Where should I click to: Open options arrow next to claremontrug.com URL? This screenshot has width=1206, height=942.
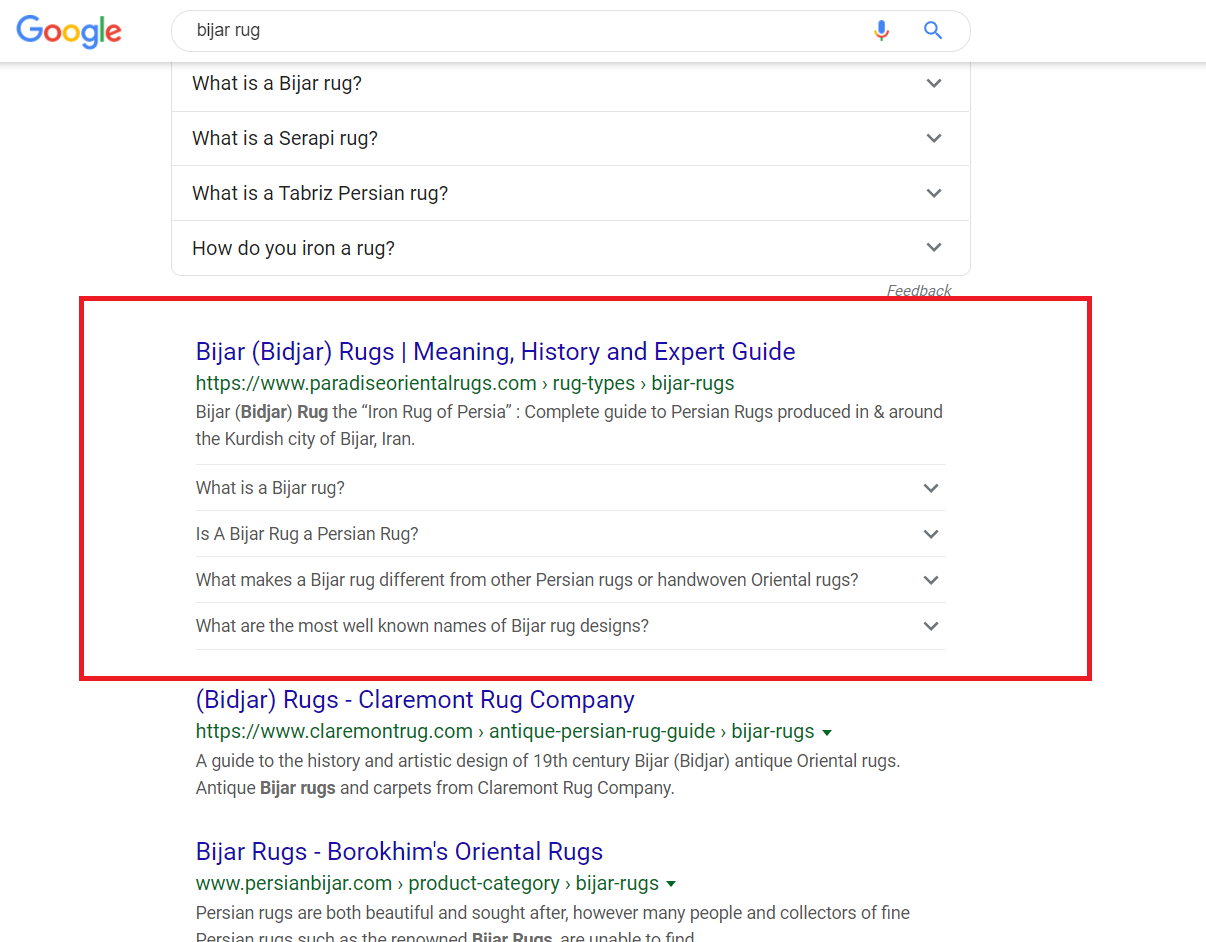[827, 732]
